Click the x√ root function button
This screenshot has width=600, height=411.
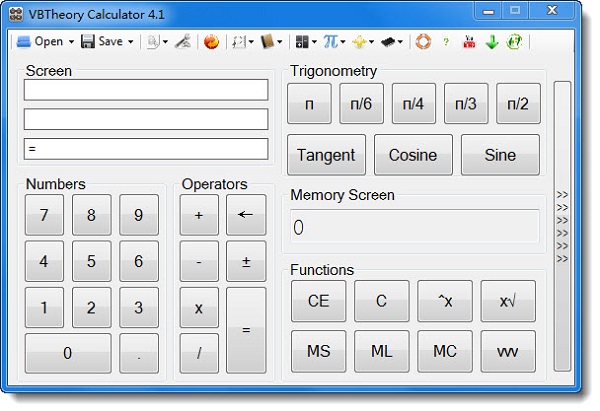pyautogui.click(x=508, y=301)
